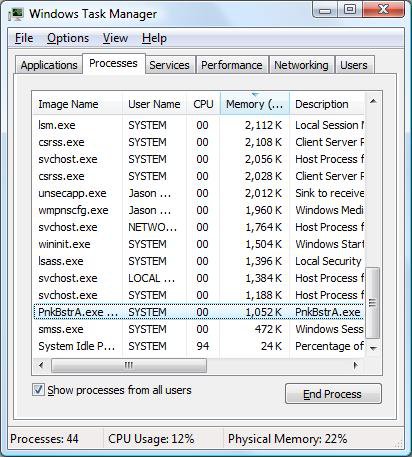412x457 pixels.
Task: Open the Networking tab
Action: pos(301,65)
